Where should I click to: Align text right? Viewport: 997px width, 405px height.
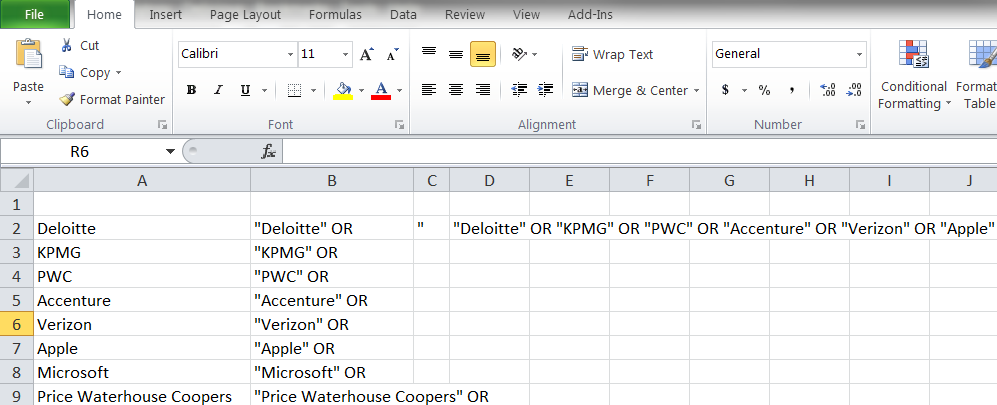pyautogui.click(x=483, y=90)
